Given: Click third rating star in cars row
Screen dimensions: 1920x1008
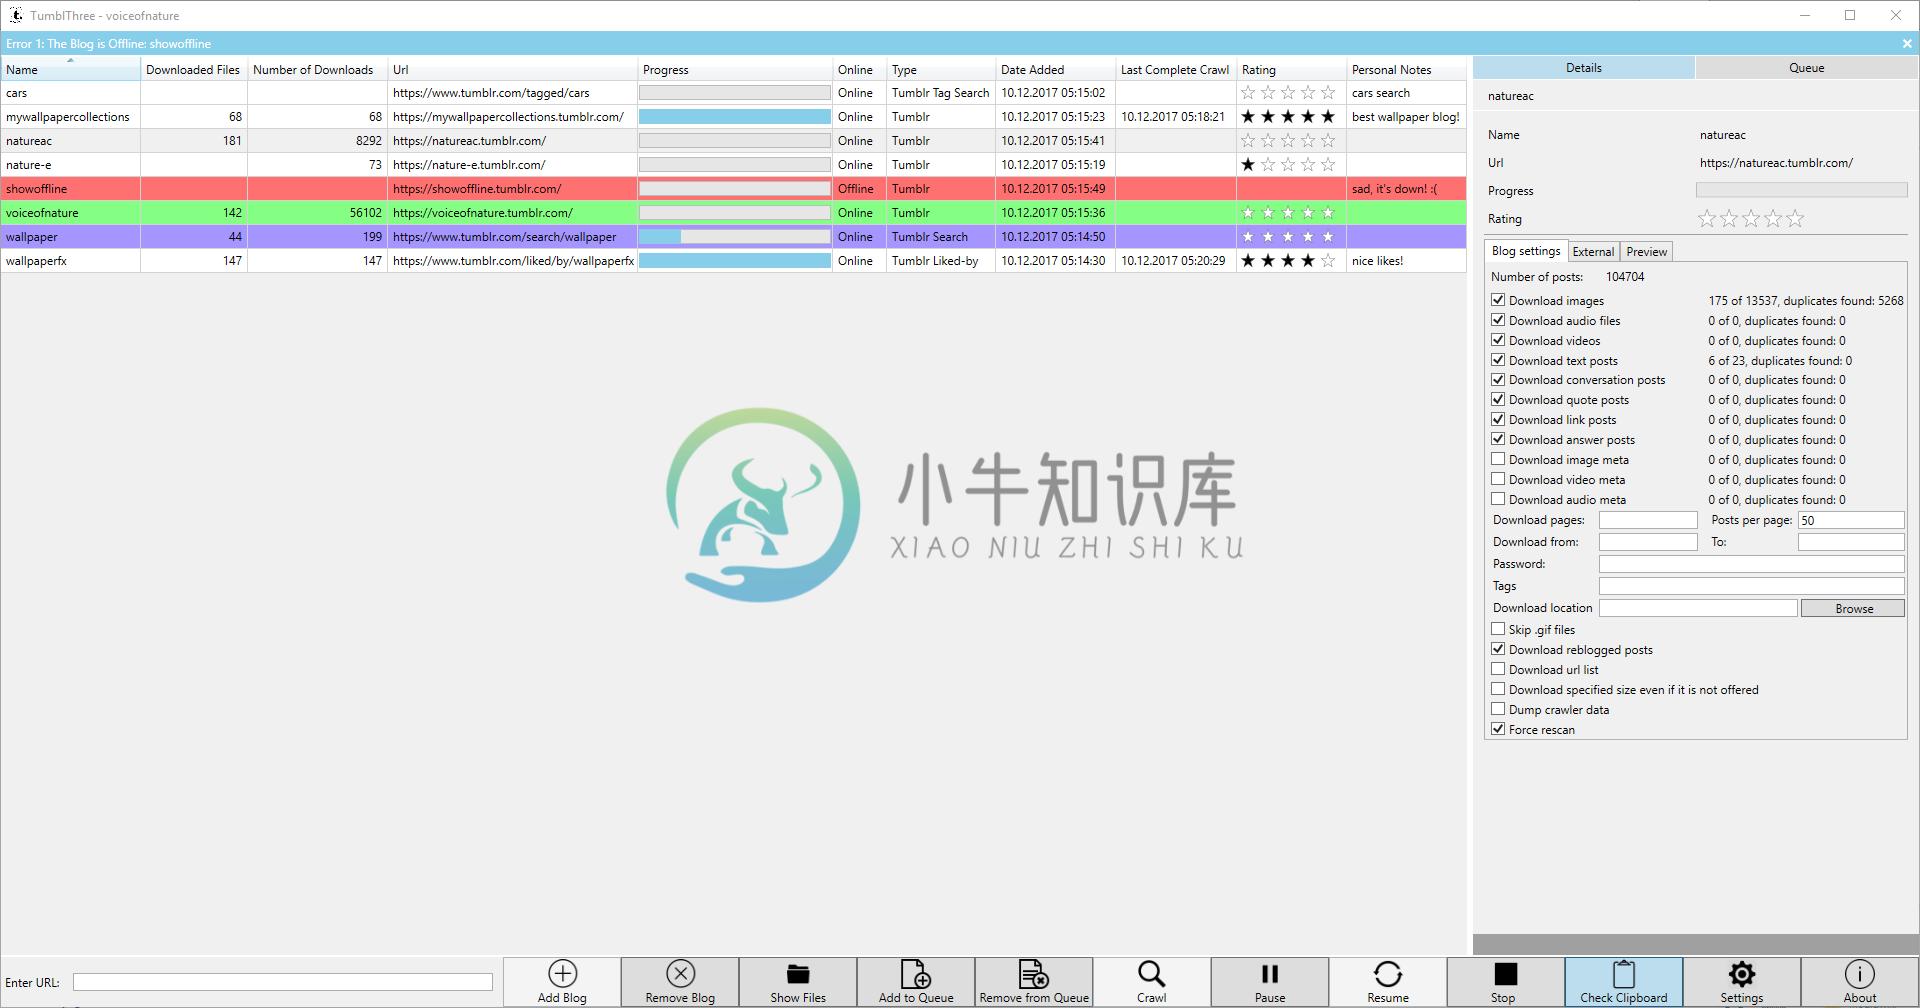Looking at the screenshot, I should pos(1288,93).
